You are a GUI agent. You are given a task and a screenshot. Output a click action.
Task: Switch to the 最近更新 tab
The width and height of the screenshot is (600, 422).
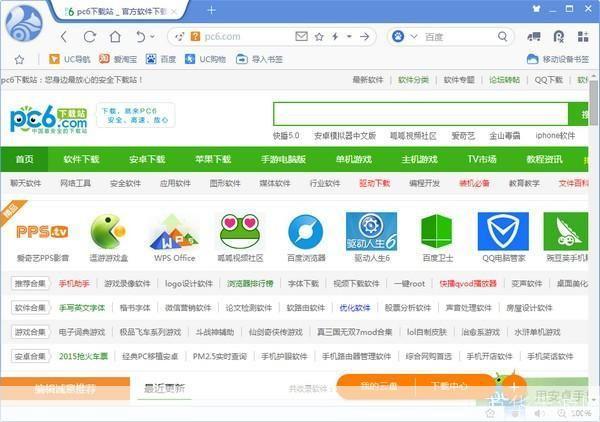pos(165,388)
